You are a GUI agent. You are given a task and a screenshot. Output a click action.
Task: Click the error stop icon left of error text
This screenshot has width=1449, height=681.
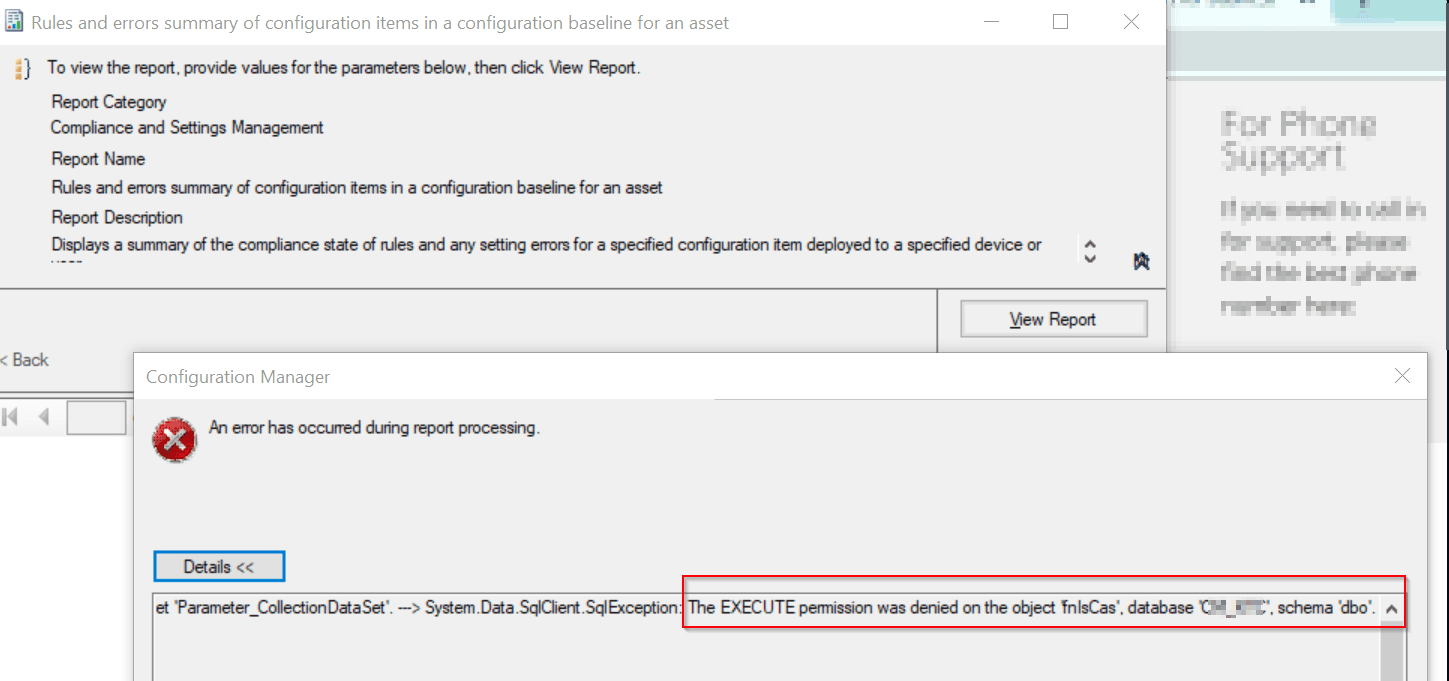coord(175,440)
